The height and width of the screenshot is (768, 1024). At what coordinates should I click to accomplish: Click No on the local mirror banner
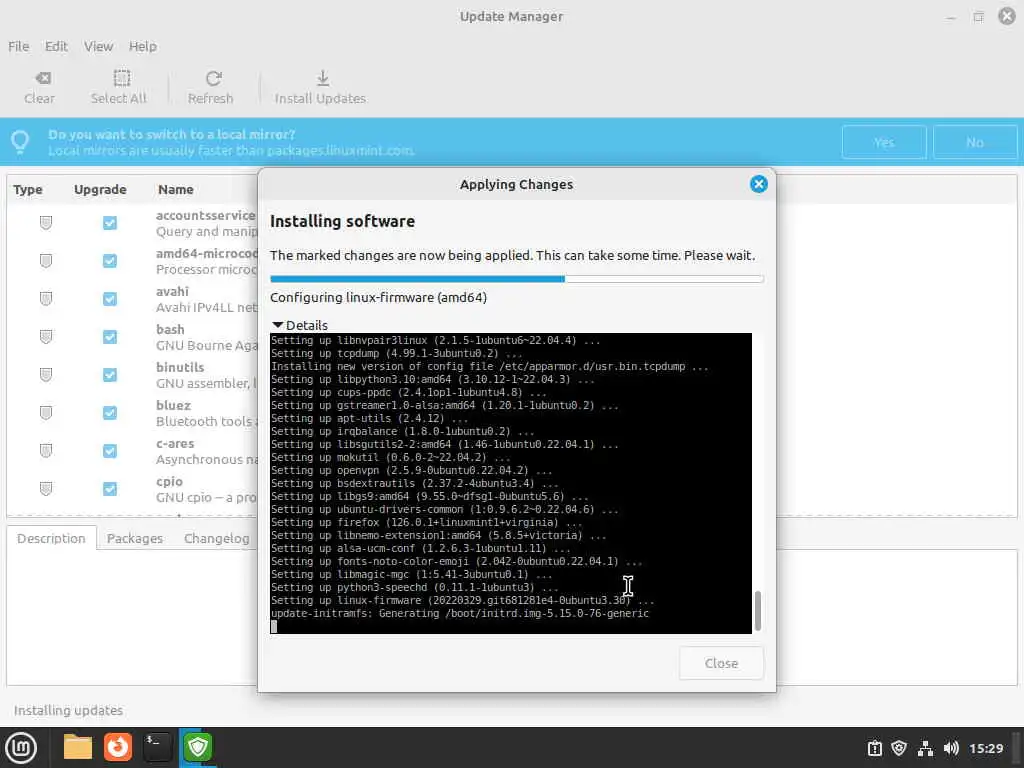click(x=974, y=142)
